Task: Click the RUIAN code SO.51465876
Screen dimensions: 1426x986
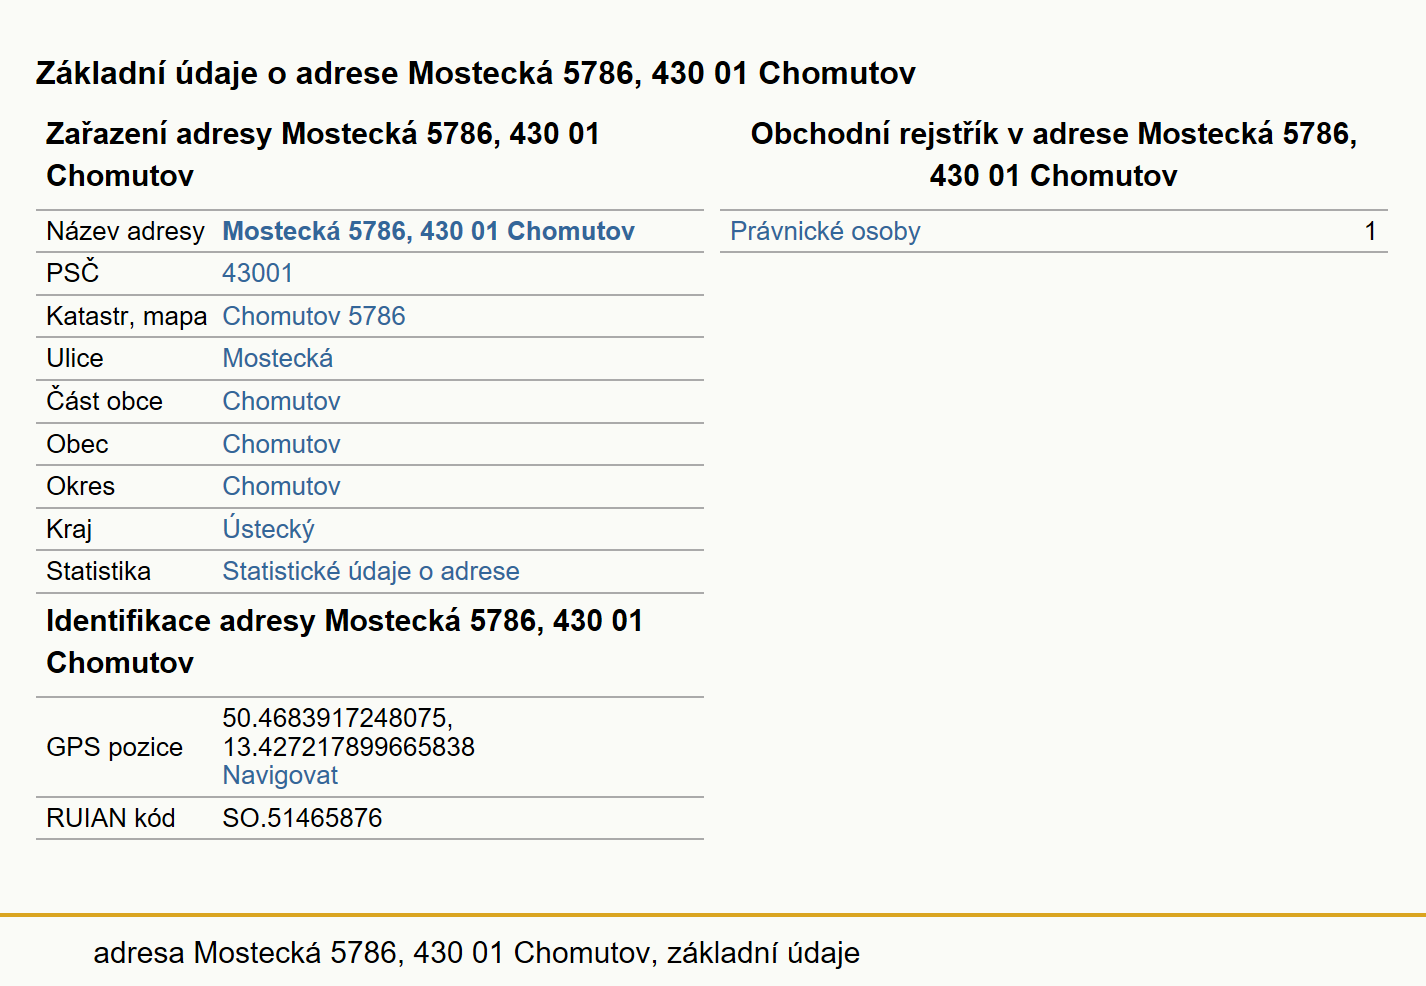Action: pos(302,818)
